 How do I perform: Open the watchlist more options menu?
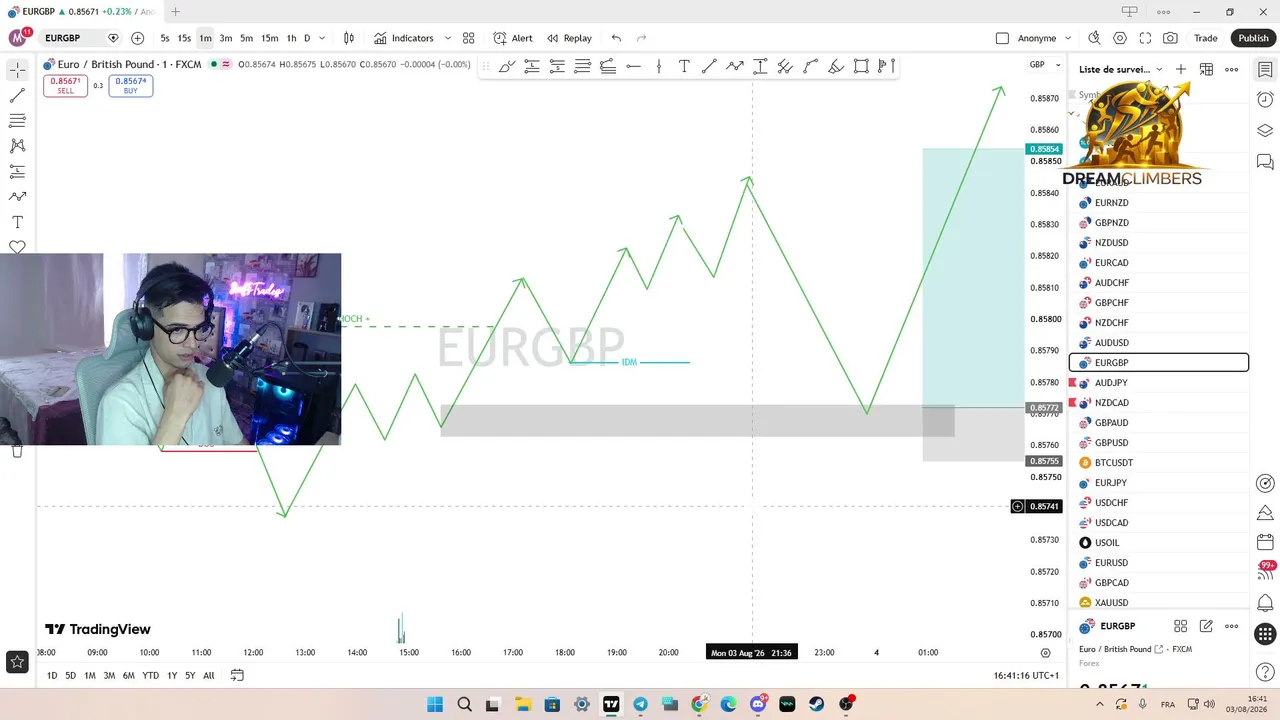[x=1232, y=69]
